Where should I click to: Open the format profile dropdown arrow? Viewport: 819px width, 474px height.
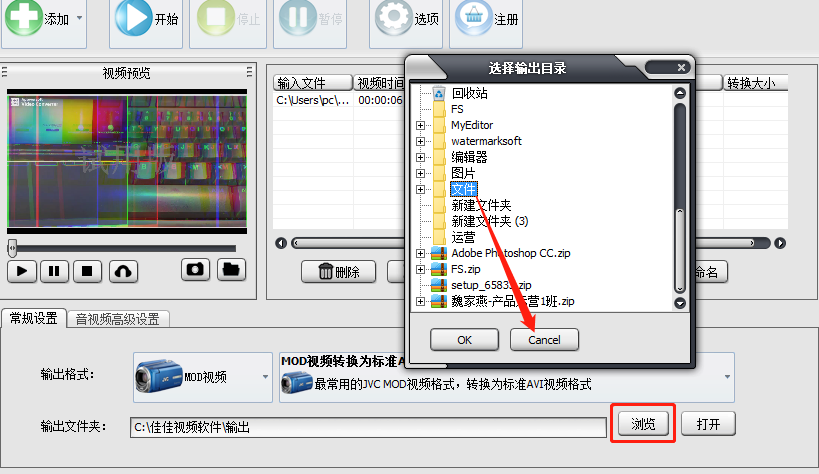[727, 376]
